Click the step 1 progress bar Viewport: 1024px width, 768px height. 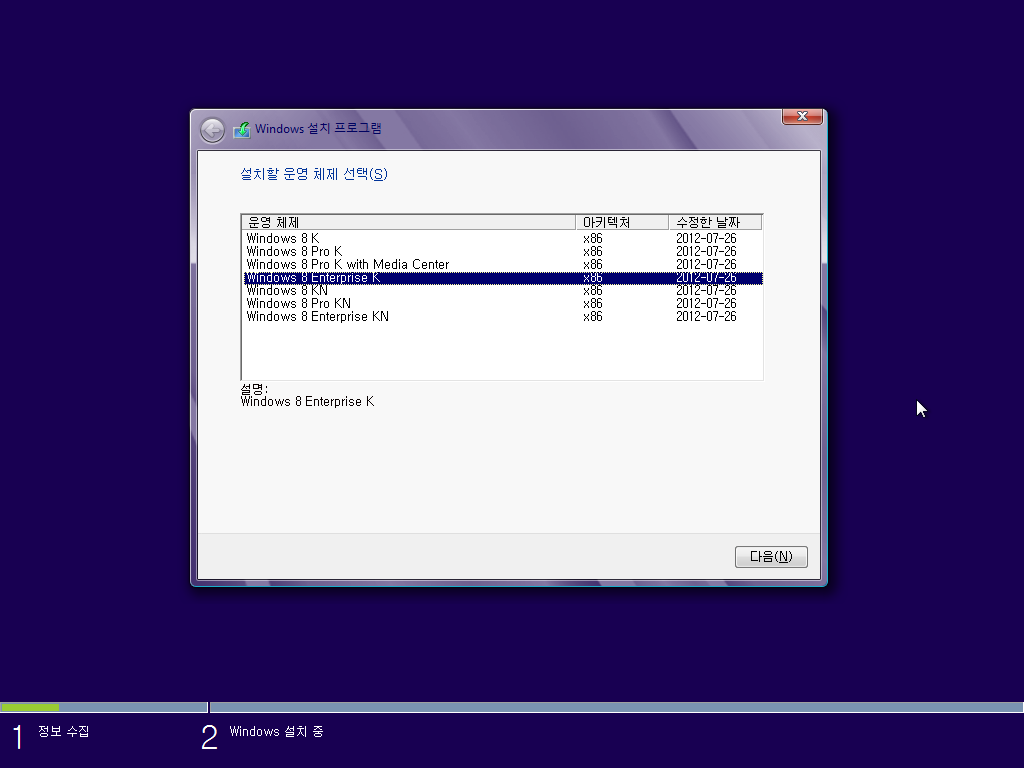tap(104, 707)
